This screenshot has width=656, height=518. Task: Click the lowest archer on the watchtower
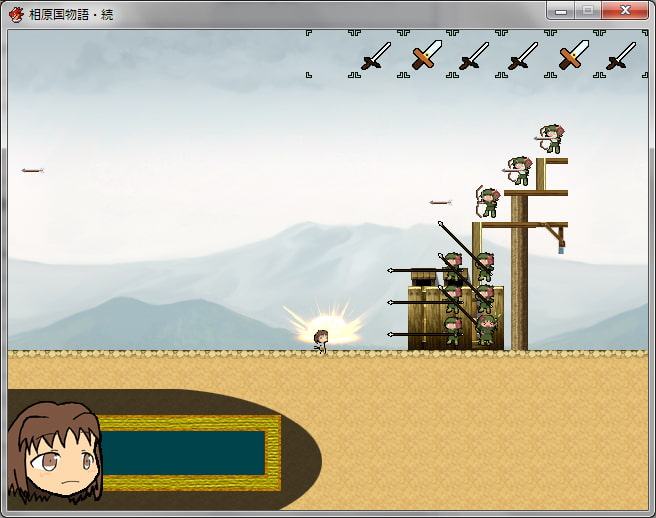point(487,203)
